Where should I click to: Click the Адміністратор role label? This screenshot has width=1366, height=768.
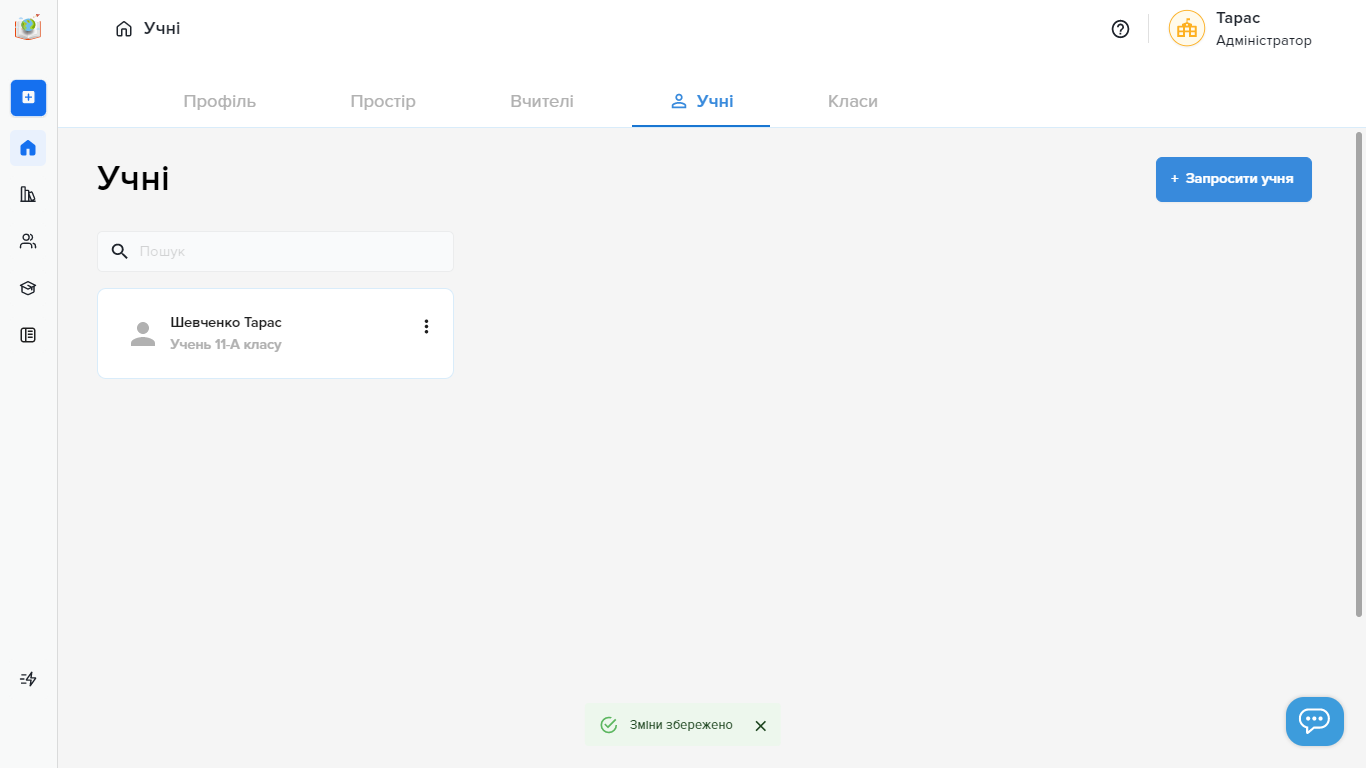coord(1264,40)
